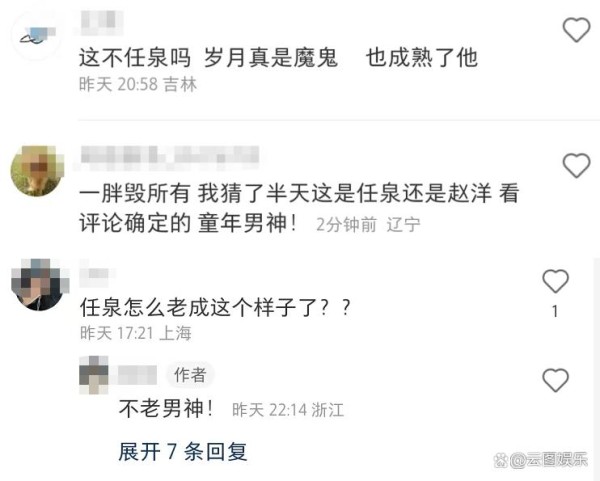Image resolution: width=600 pixels, height=481 pixels.
Task: Open the author's small reply avatar
Action: (x=93, y=375)
